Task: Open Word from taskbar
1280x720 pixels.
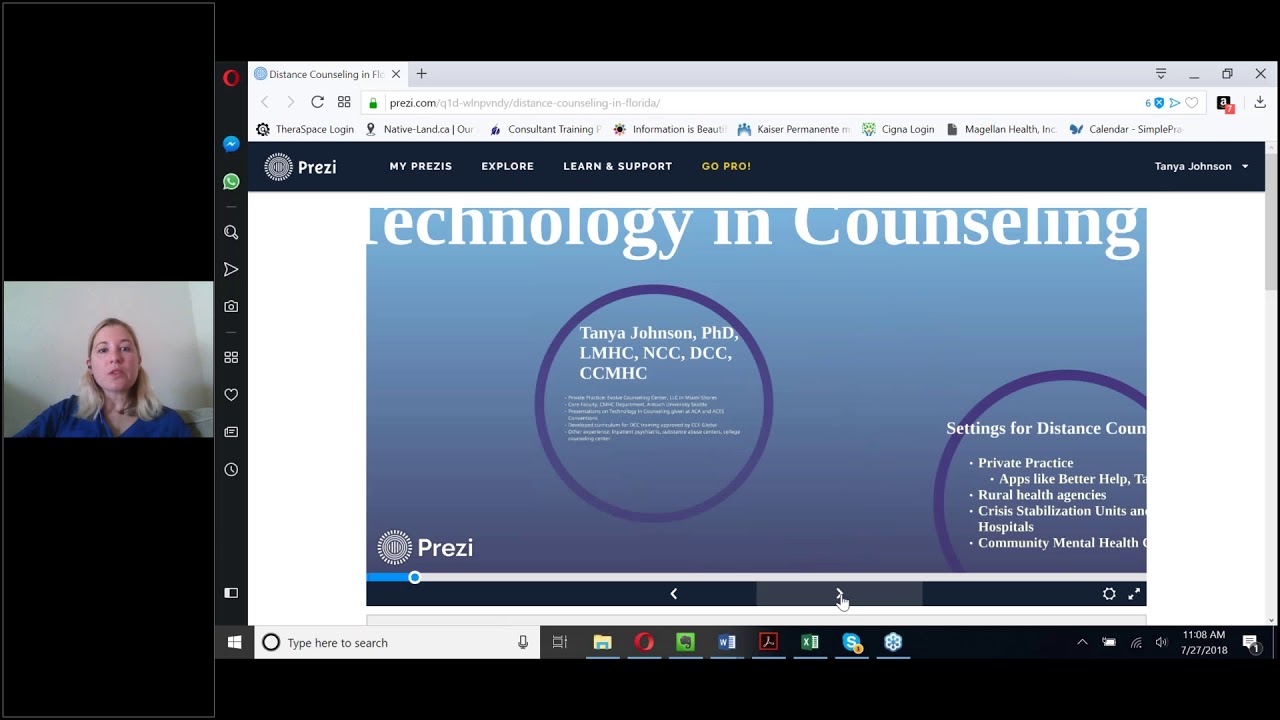Action: click(727, 642)
